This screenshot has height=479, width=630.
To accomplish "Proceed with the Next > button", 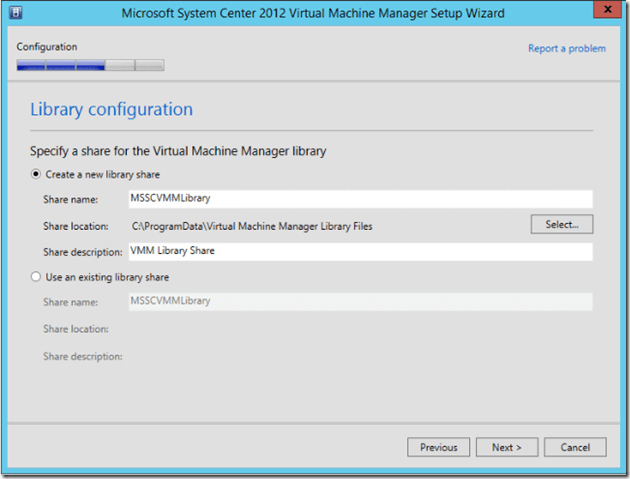I will click(507, 447).
